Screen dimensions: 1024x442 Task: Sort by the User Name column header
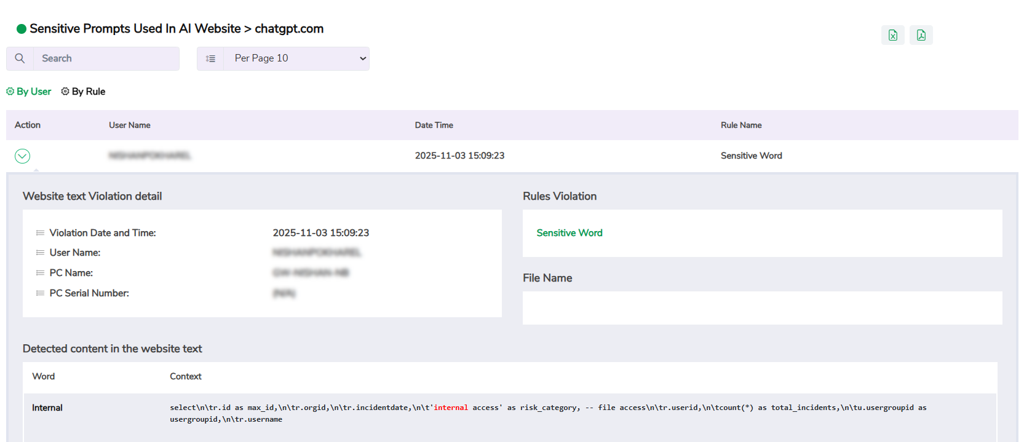click(130, 125)
